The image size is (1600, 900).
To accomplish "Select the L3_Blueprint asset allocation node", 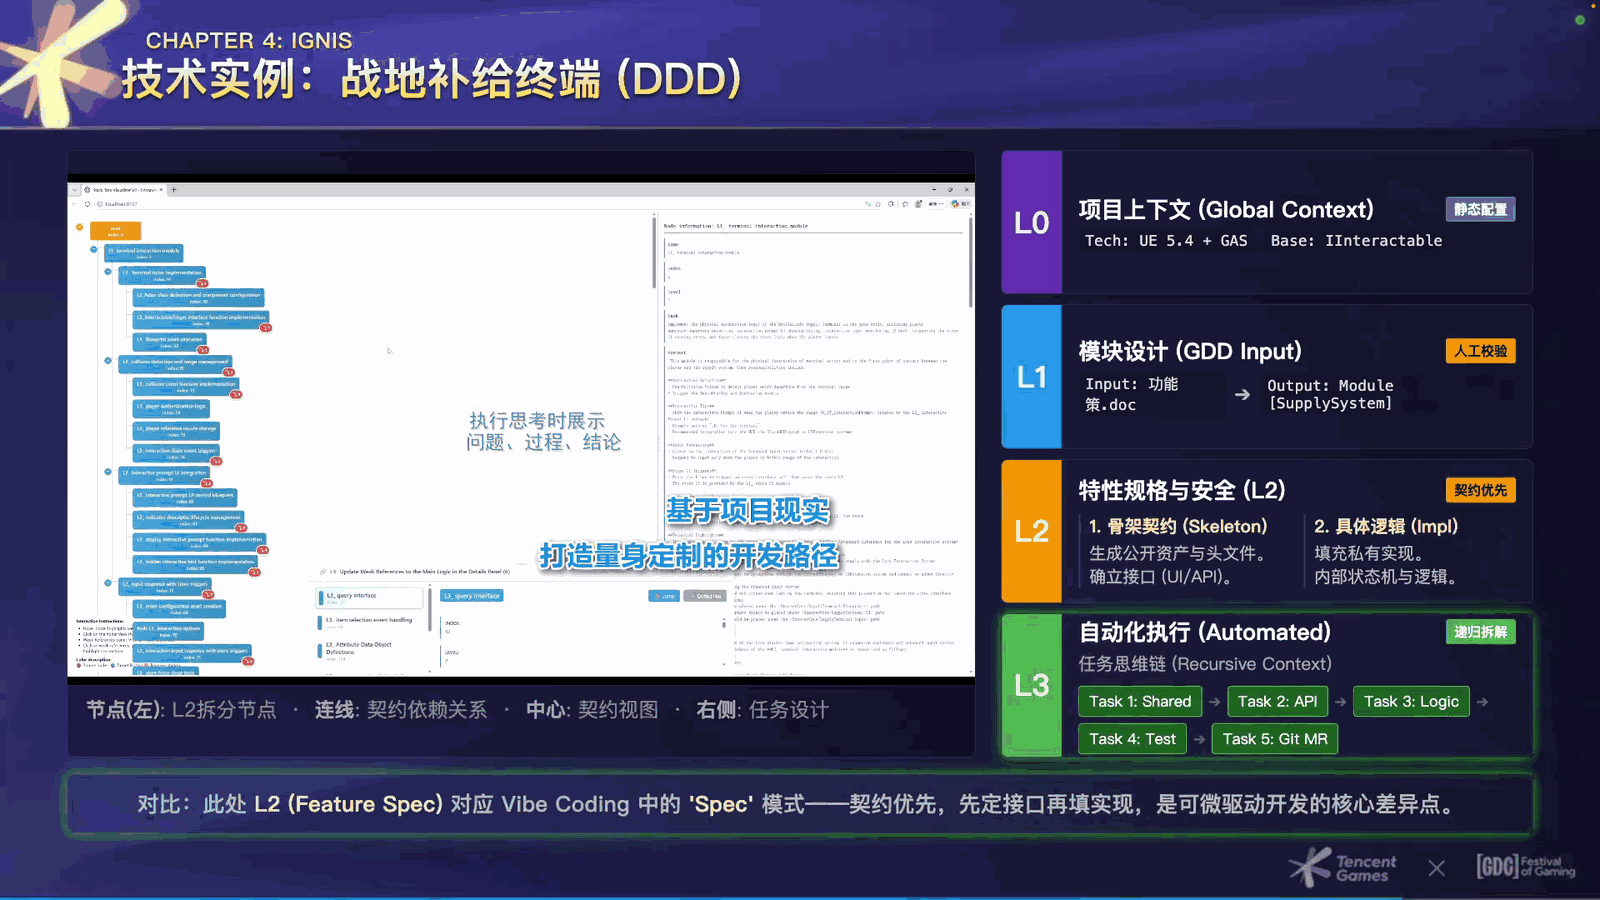I will 169,342.
